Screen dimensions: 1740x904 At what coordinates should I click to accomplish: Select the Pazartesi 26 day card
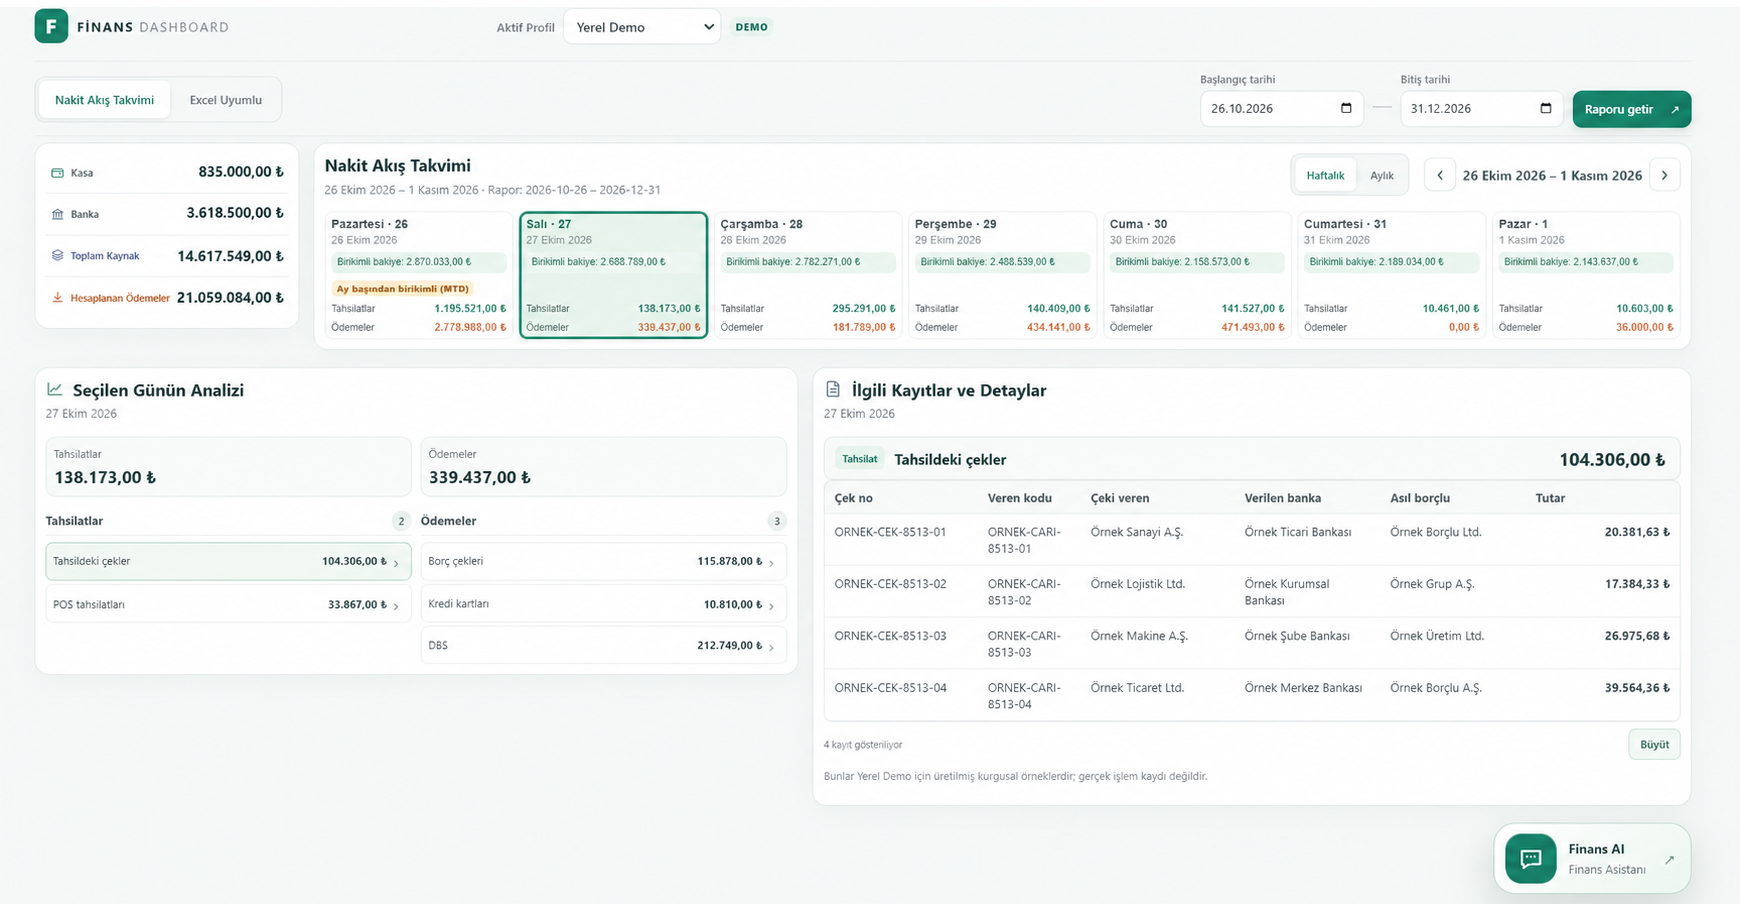pos(419,275)
